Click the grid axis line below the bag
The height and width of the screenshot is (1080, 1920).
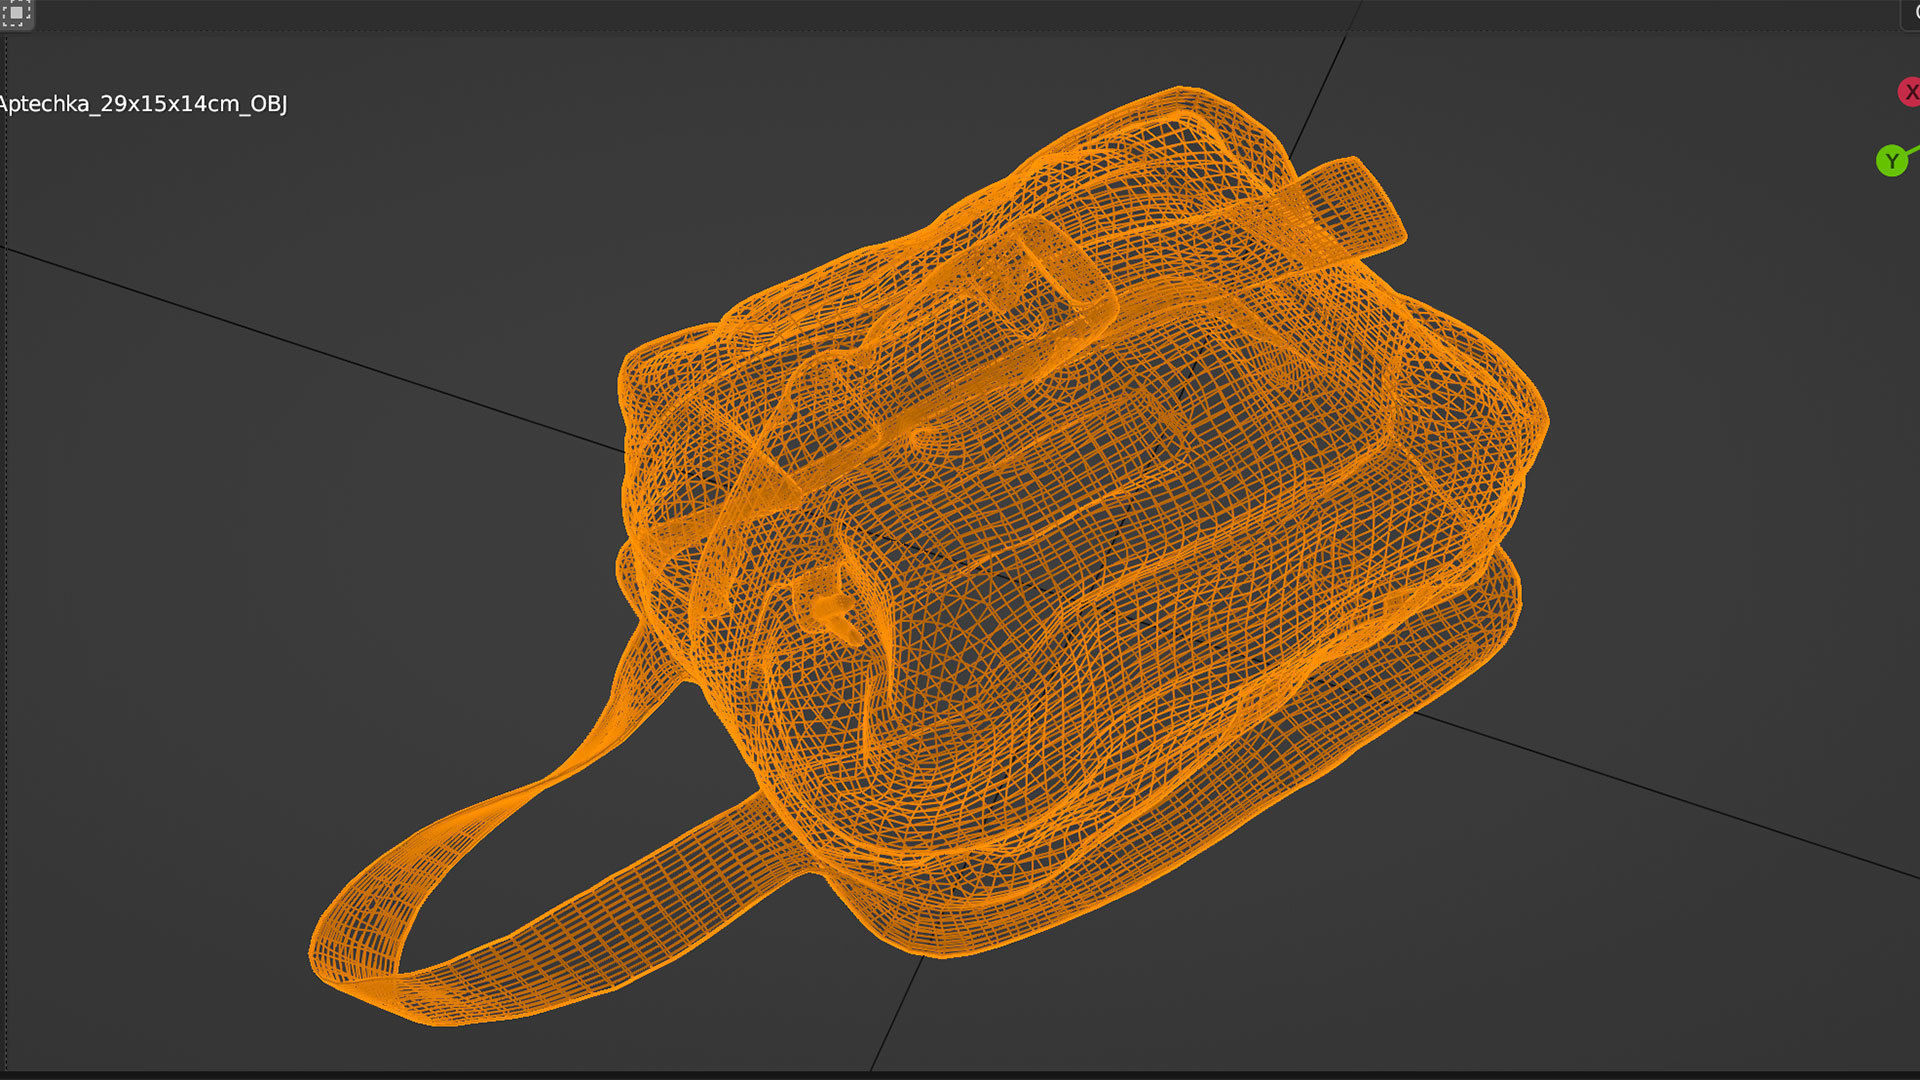[x=897, y=1012]
